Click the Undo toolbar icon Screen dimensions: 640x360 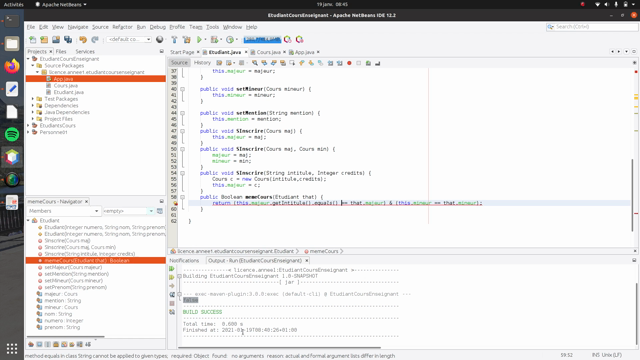pos(83,40)
